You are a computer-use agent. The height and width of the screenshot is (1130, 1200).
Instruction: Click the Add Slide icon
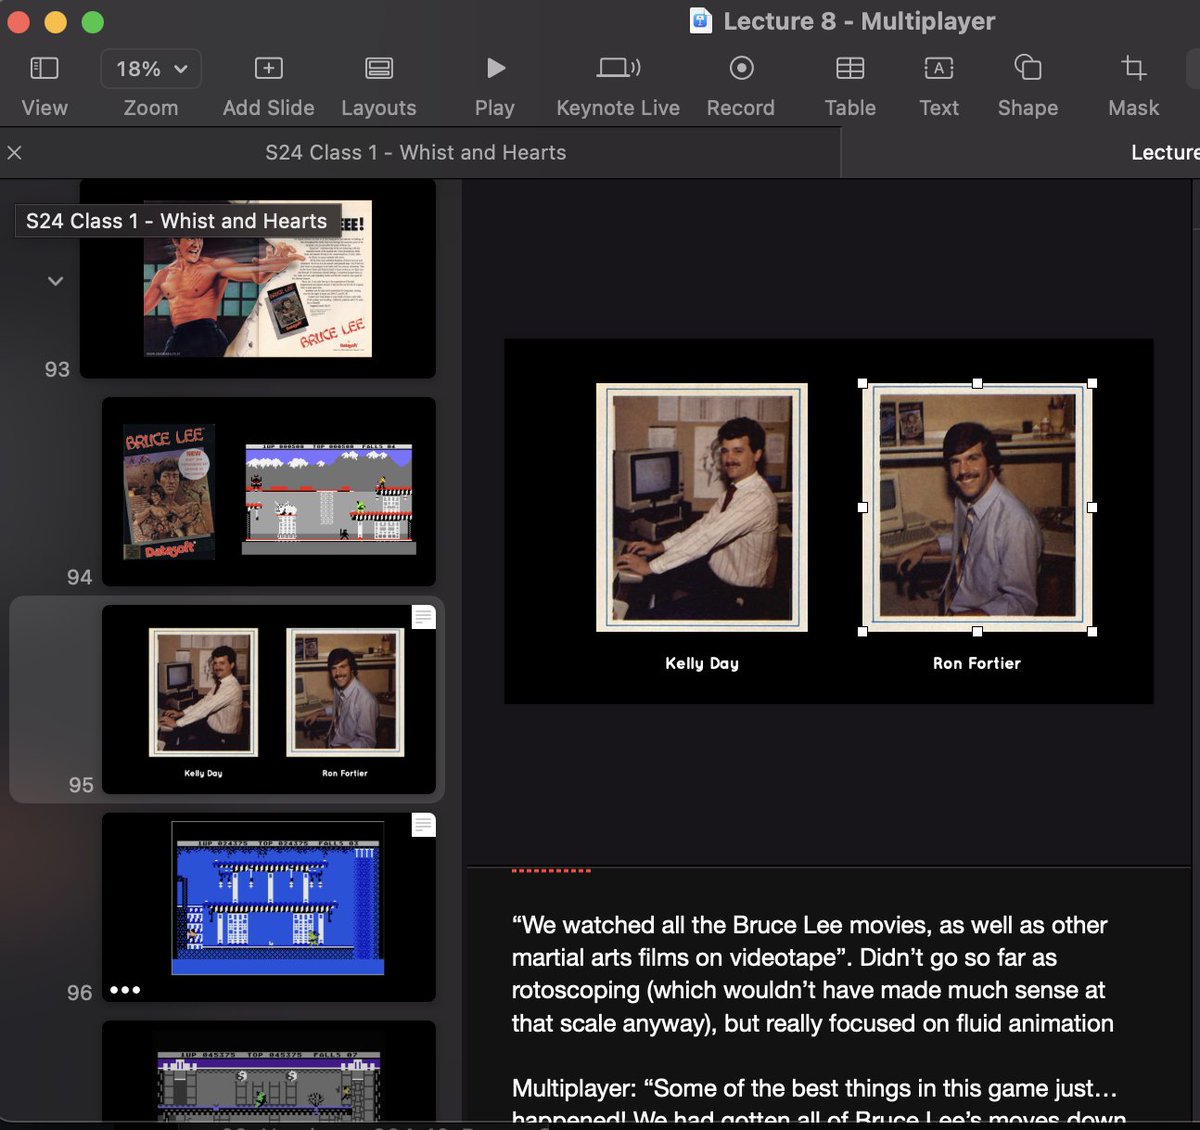coord(268,69)
